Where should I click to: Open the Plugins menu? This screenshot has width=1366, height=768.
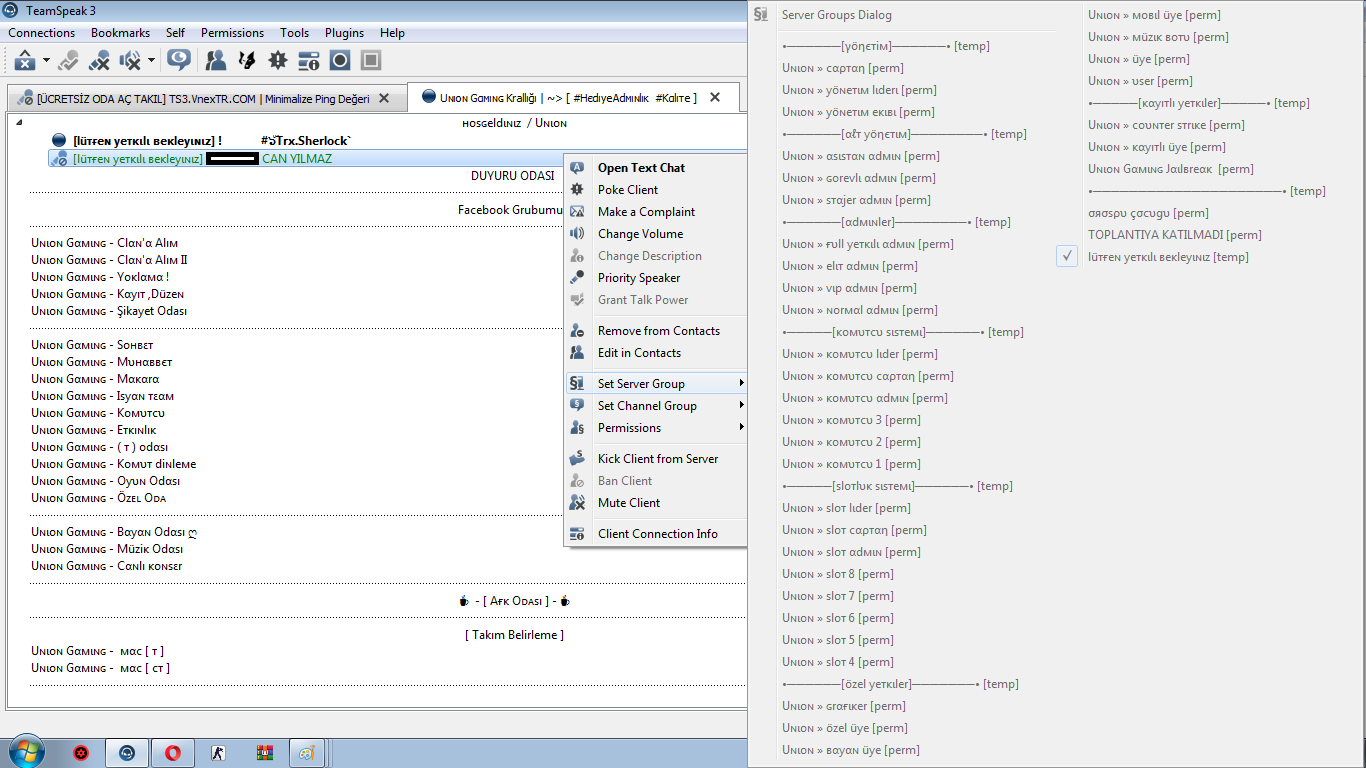click(344, 33)
